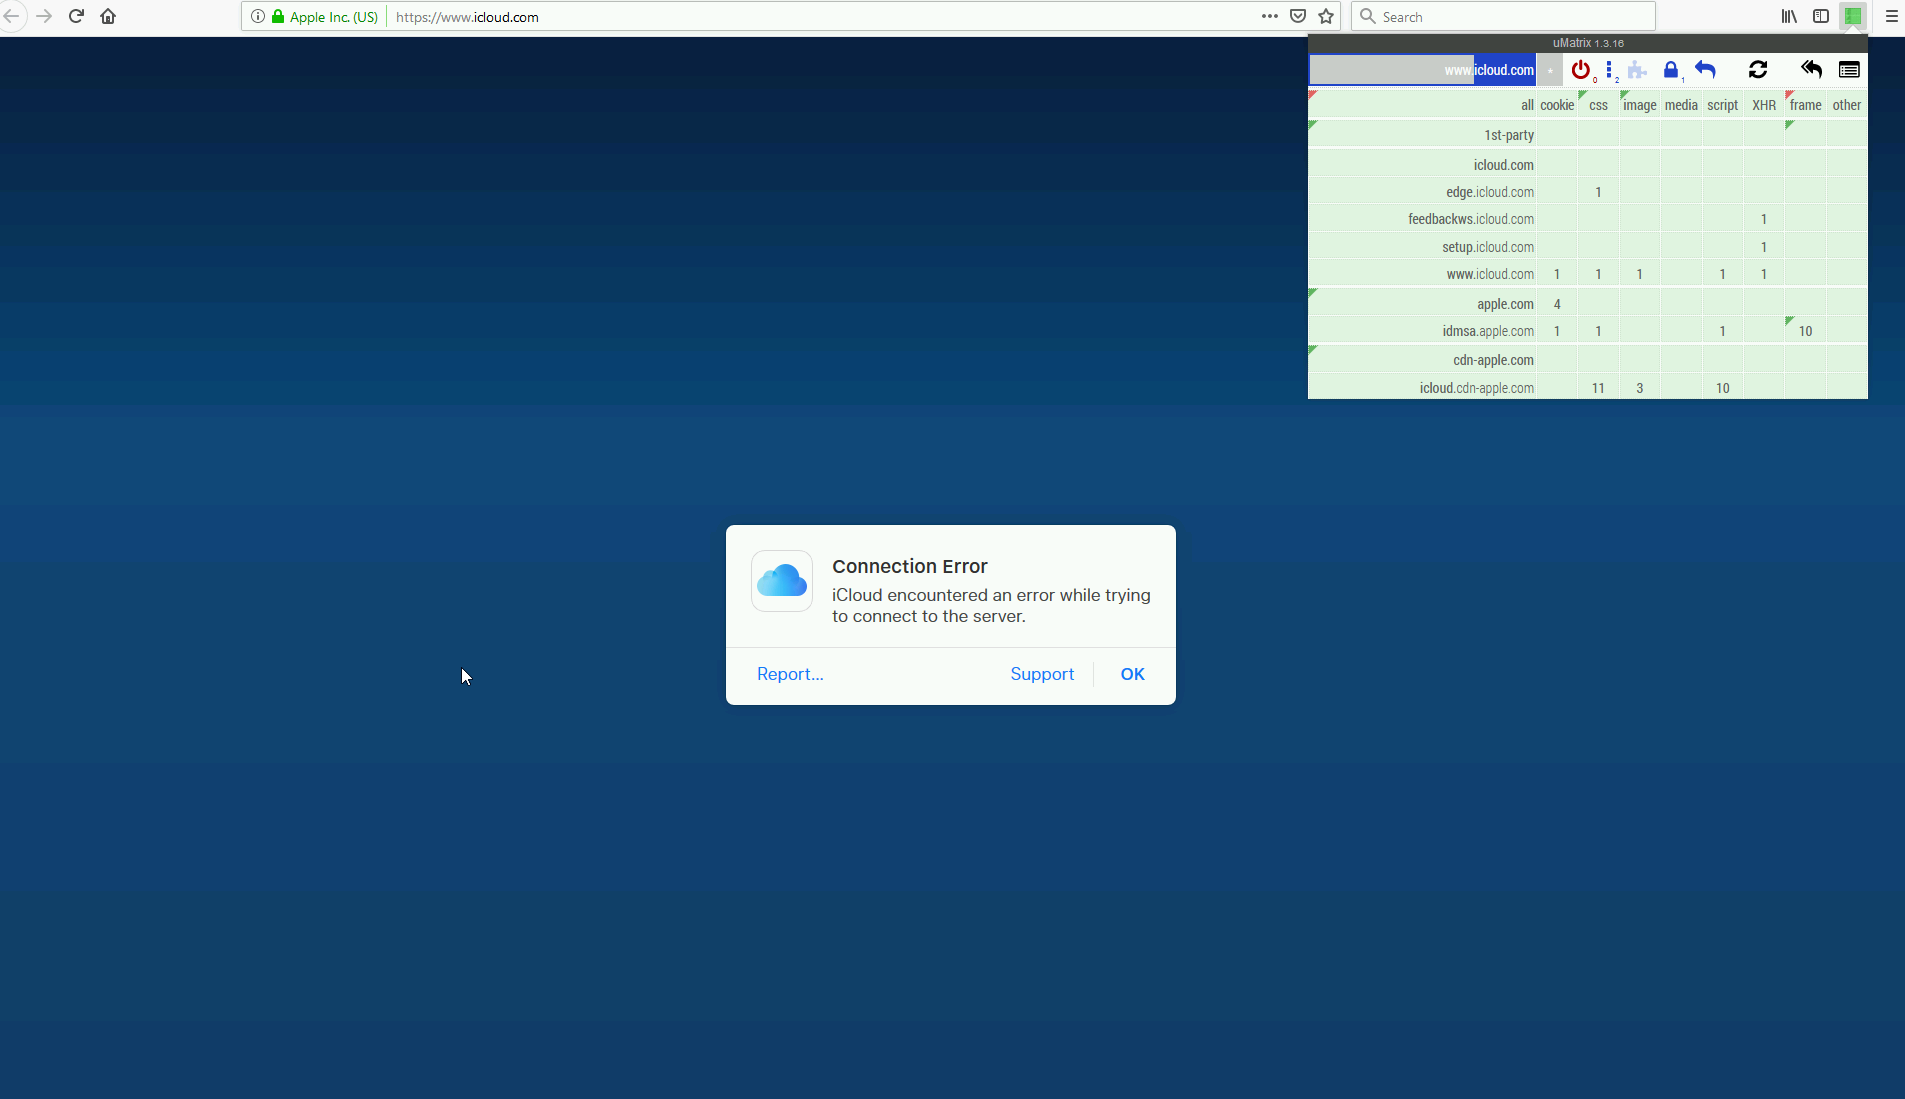Open the page actions ellipsis menu
This screenshot has width=1905, height=1099.
pyautogui.click(x=1268, y=16)
